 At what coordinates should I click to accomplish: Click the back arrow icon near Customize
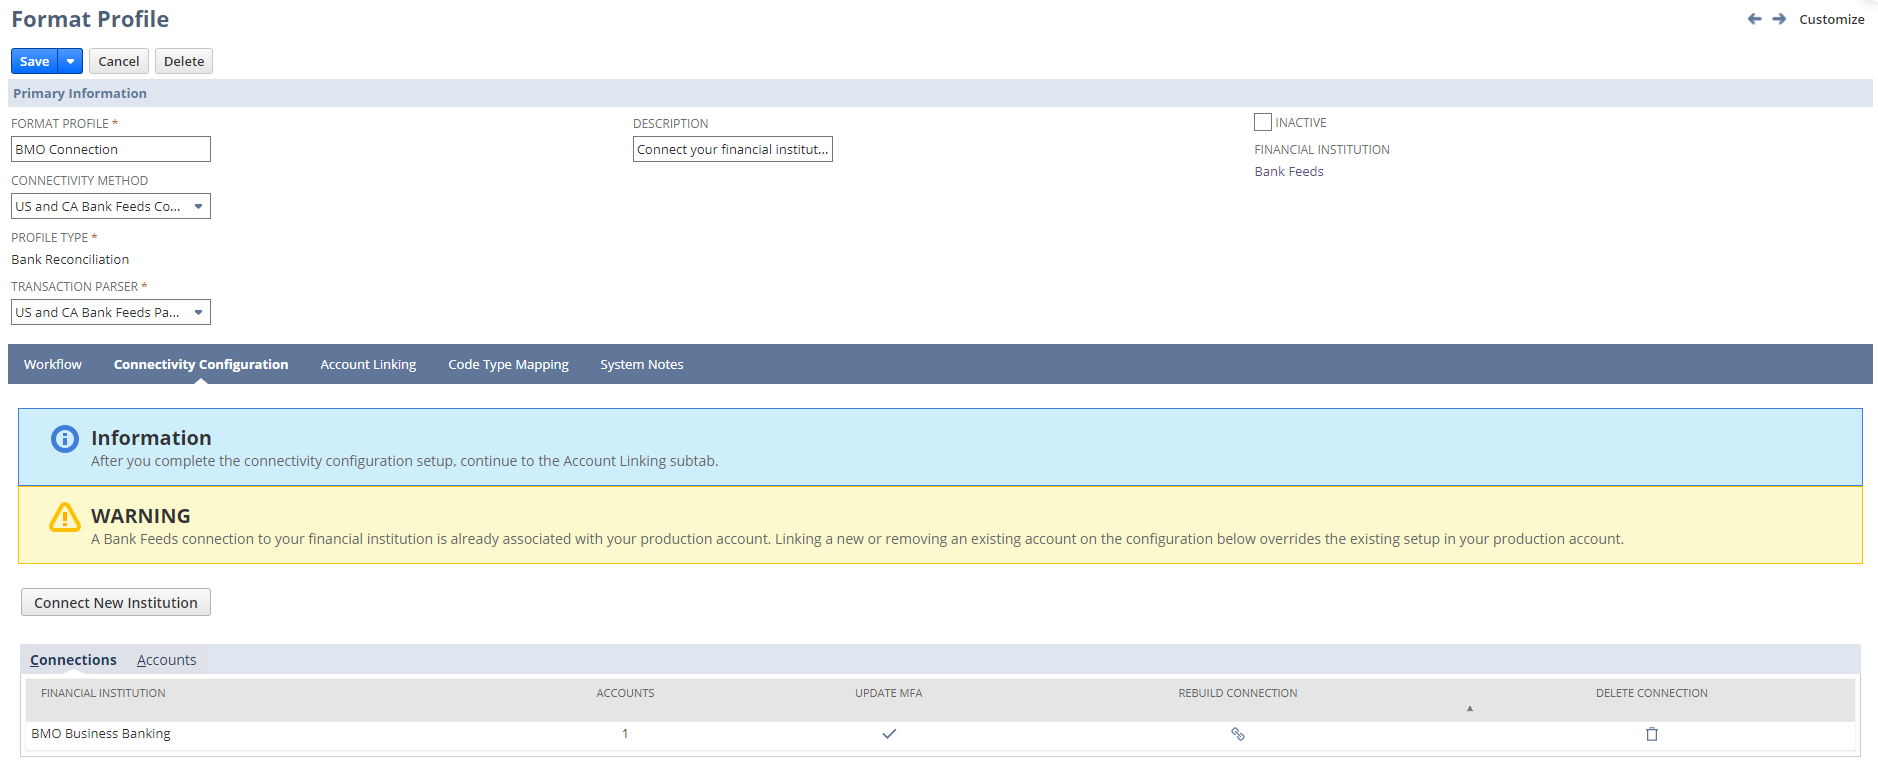pos(1754,19)
